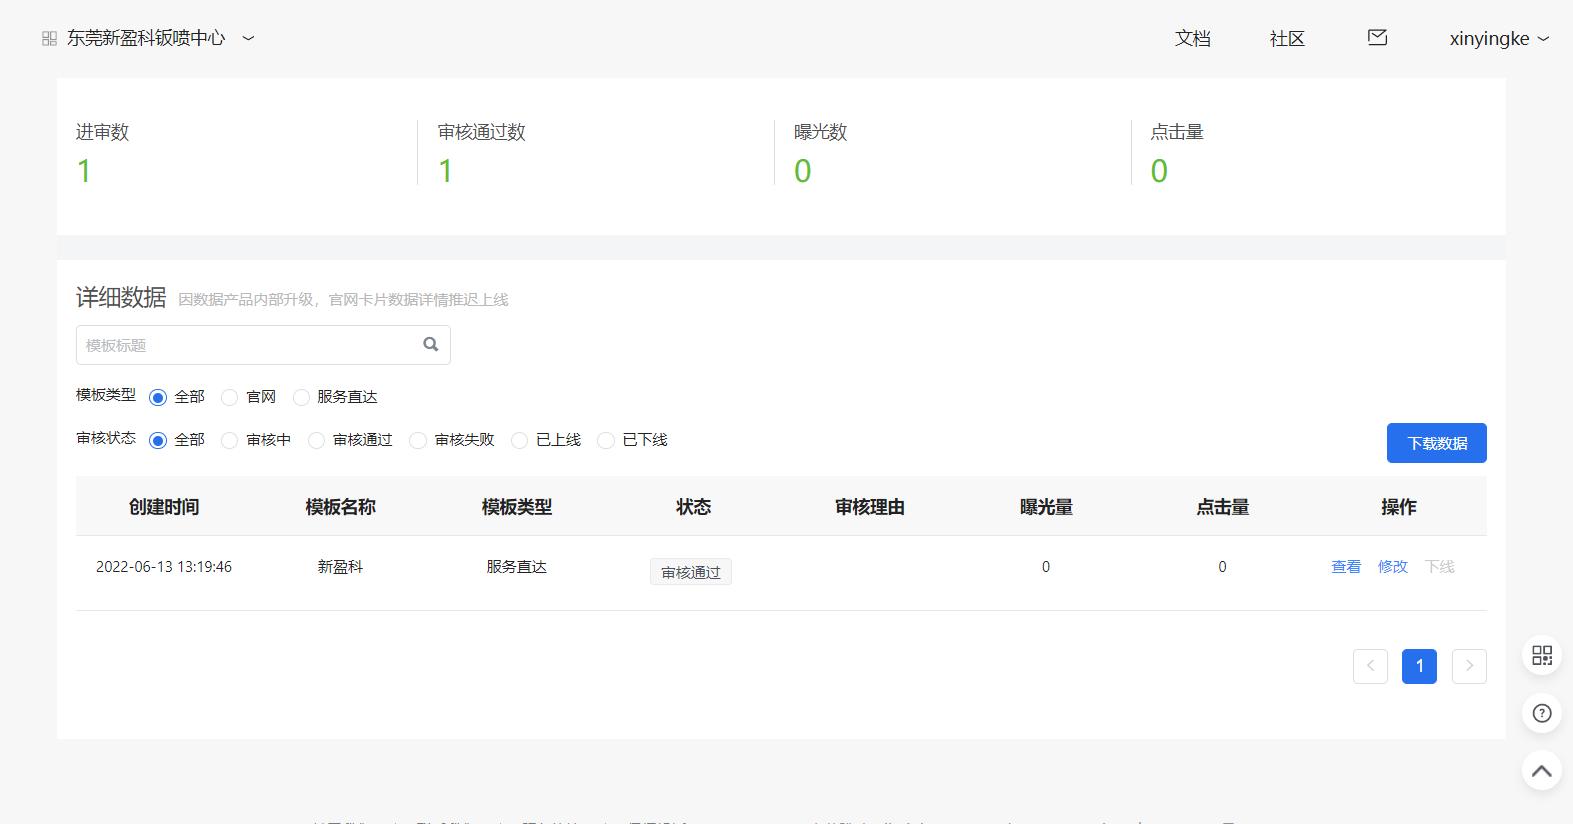Click the 模板标题 search input field
Image resolution: width=1573 pixels, height=824 pixels.
248,345
